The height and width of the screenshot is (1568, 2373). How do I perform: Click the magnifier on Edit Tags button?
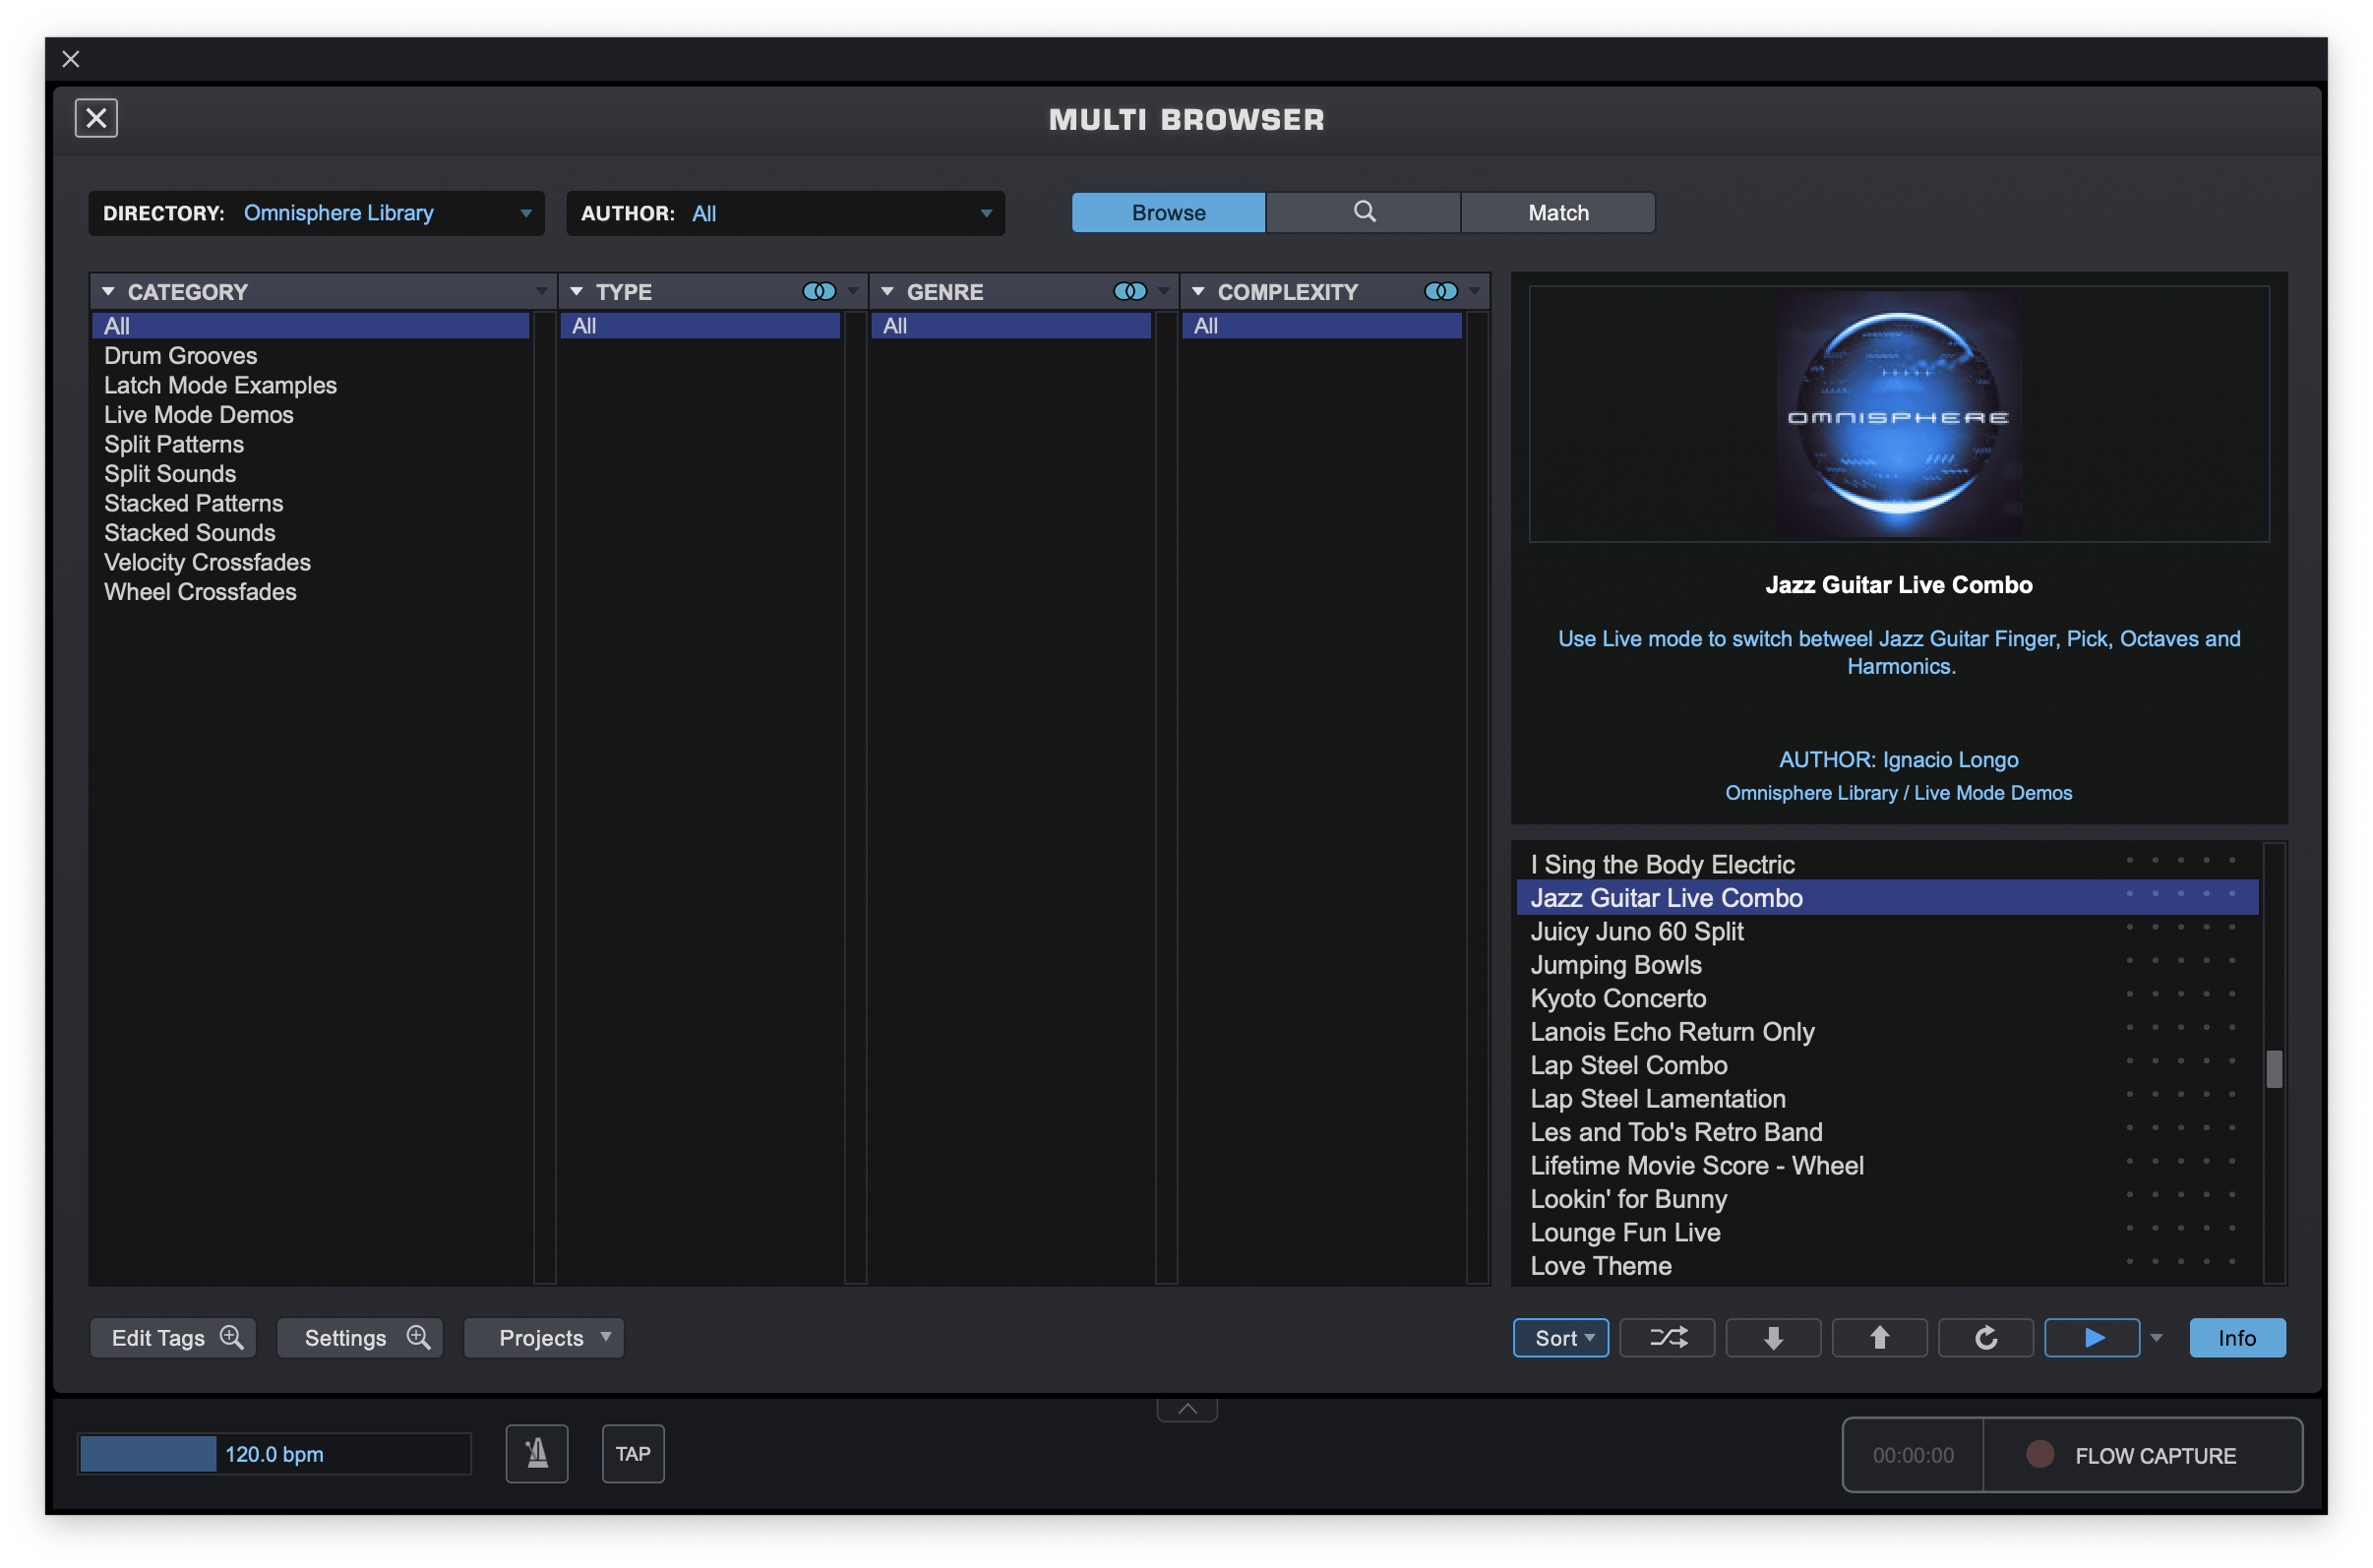pos(232,1337)
